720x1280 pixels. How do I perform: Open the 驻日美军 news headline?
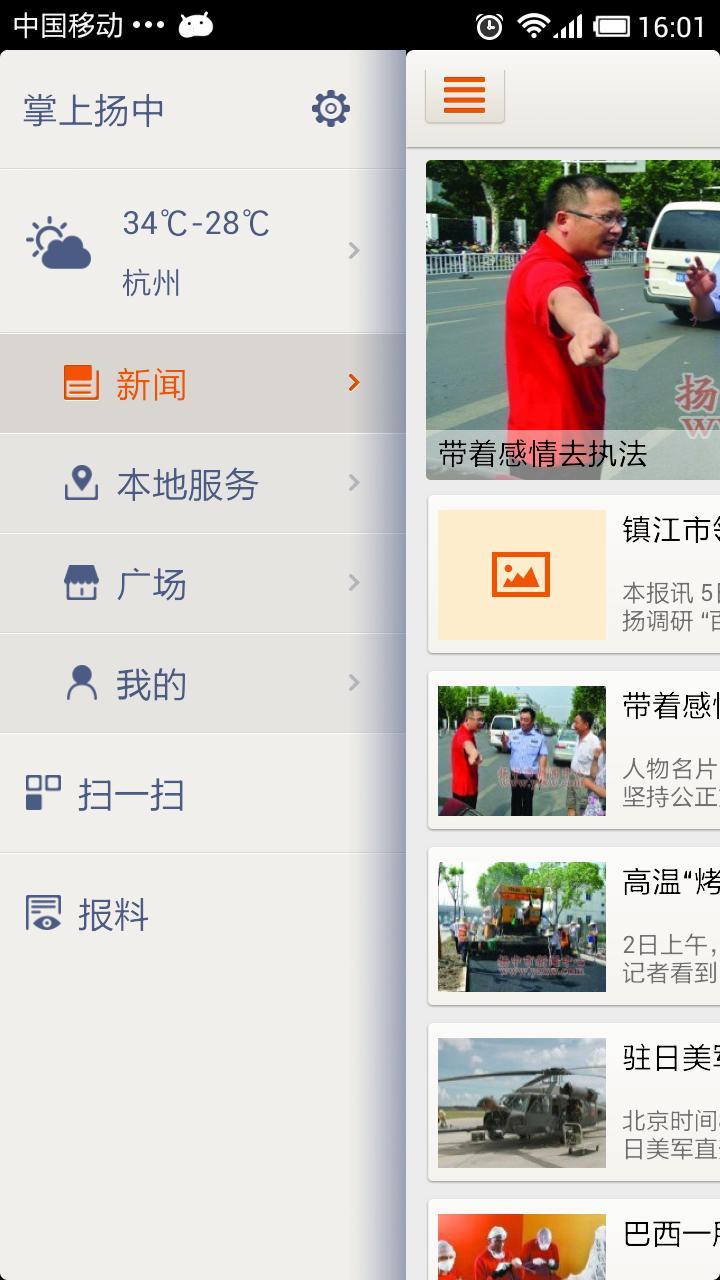coord(671,1057)
